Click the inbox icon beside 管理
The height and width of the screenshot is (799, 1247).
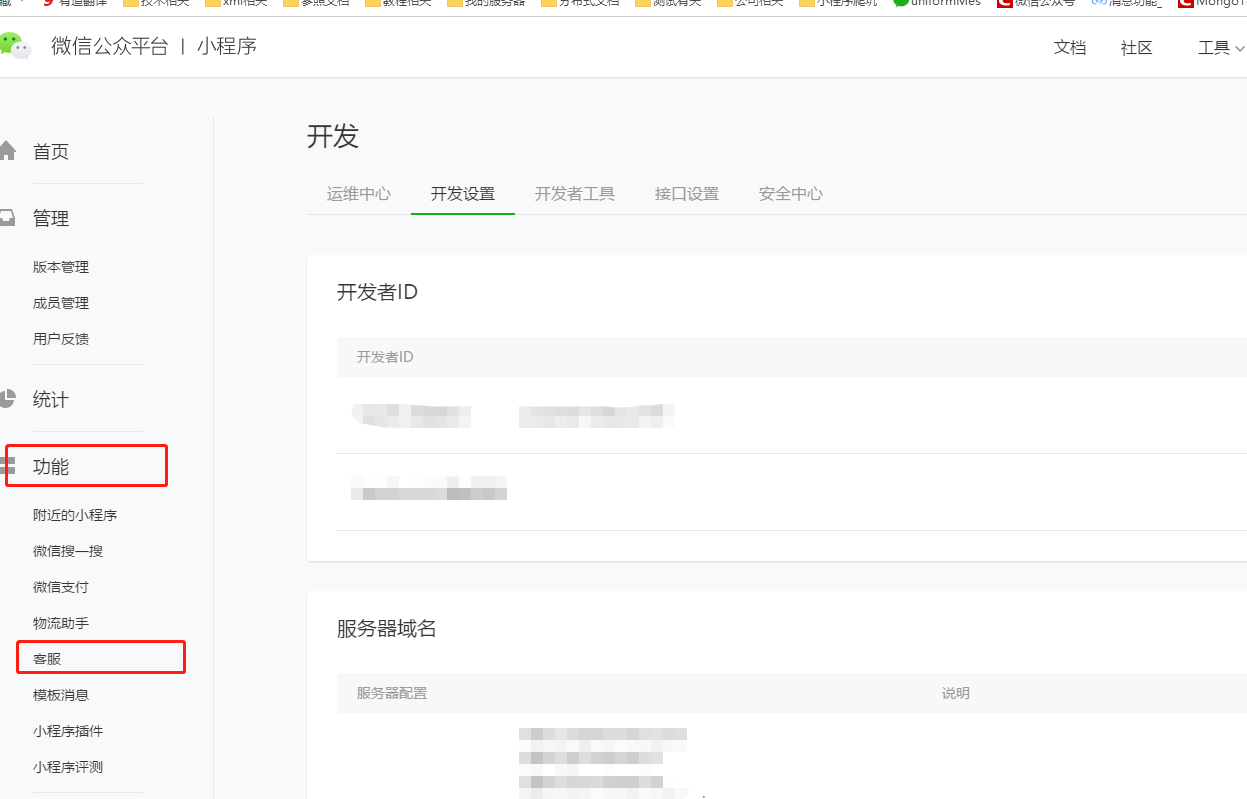[7, 218]
